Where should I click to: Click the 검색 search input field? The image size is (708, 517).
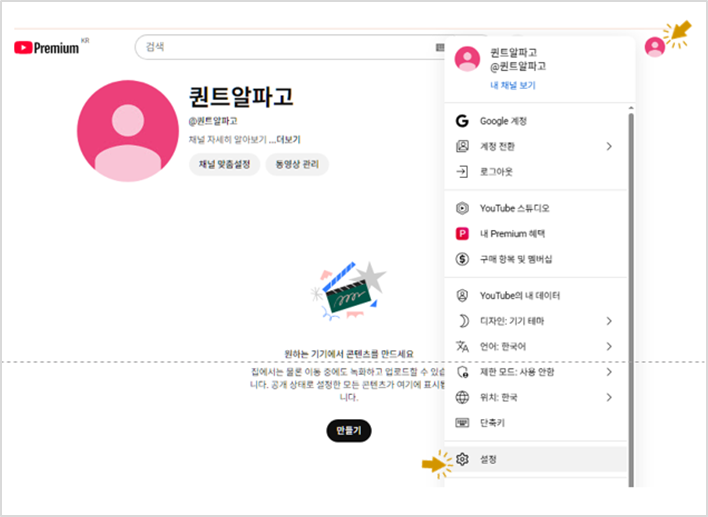pos(289,47)
